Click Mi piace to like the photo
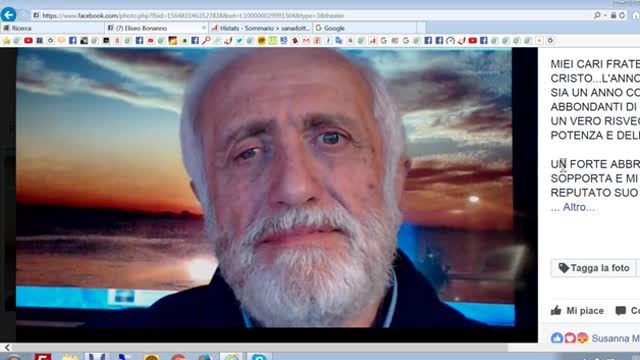This screenshot has width=640, height=360. (x=577, y=311)
